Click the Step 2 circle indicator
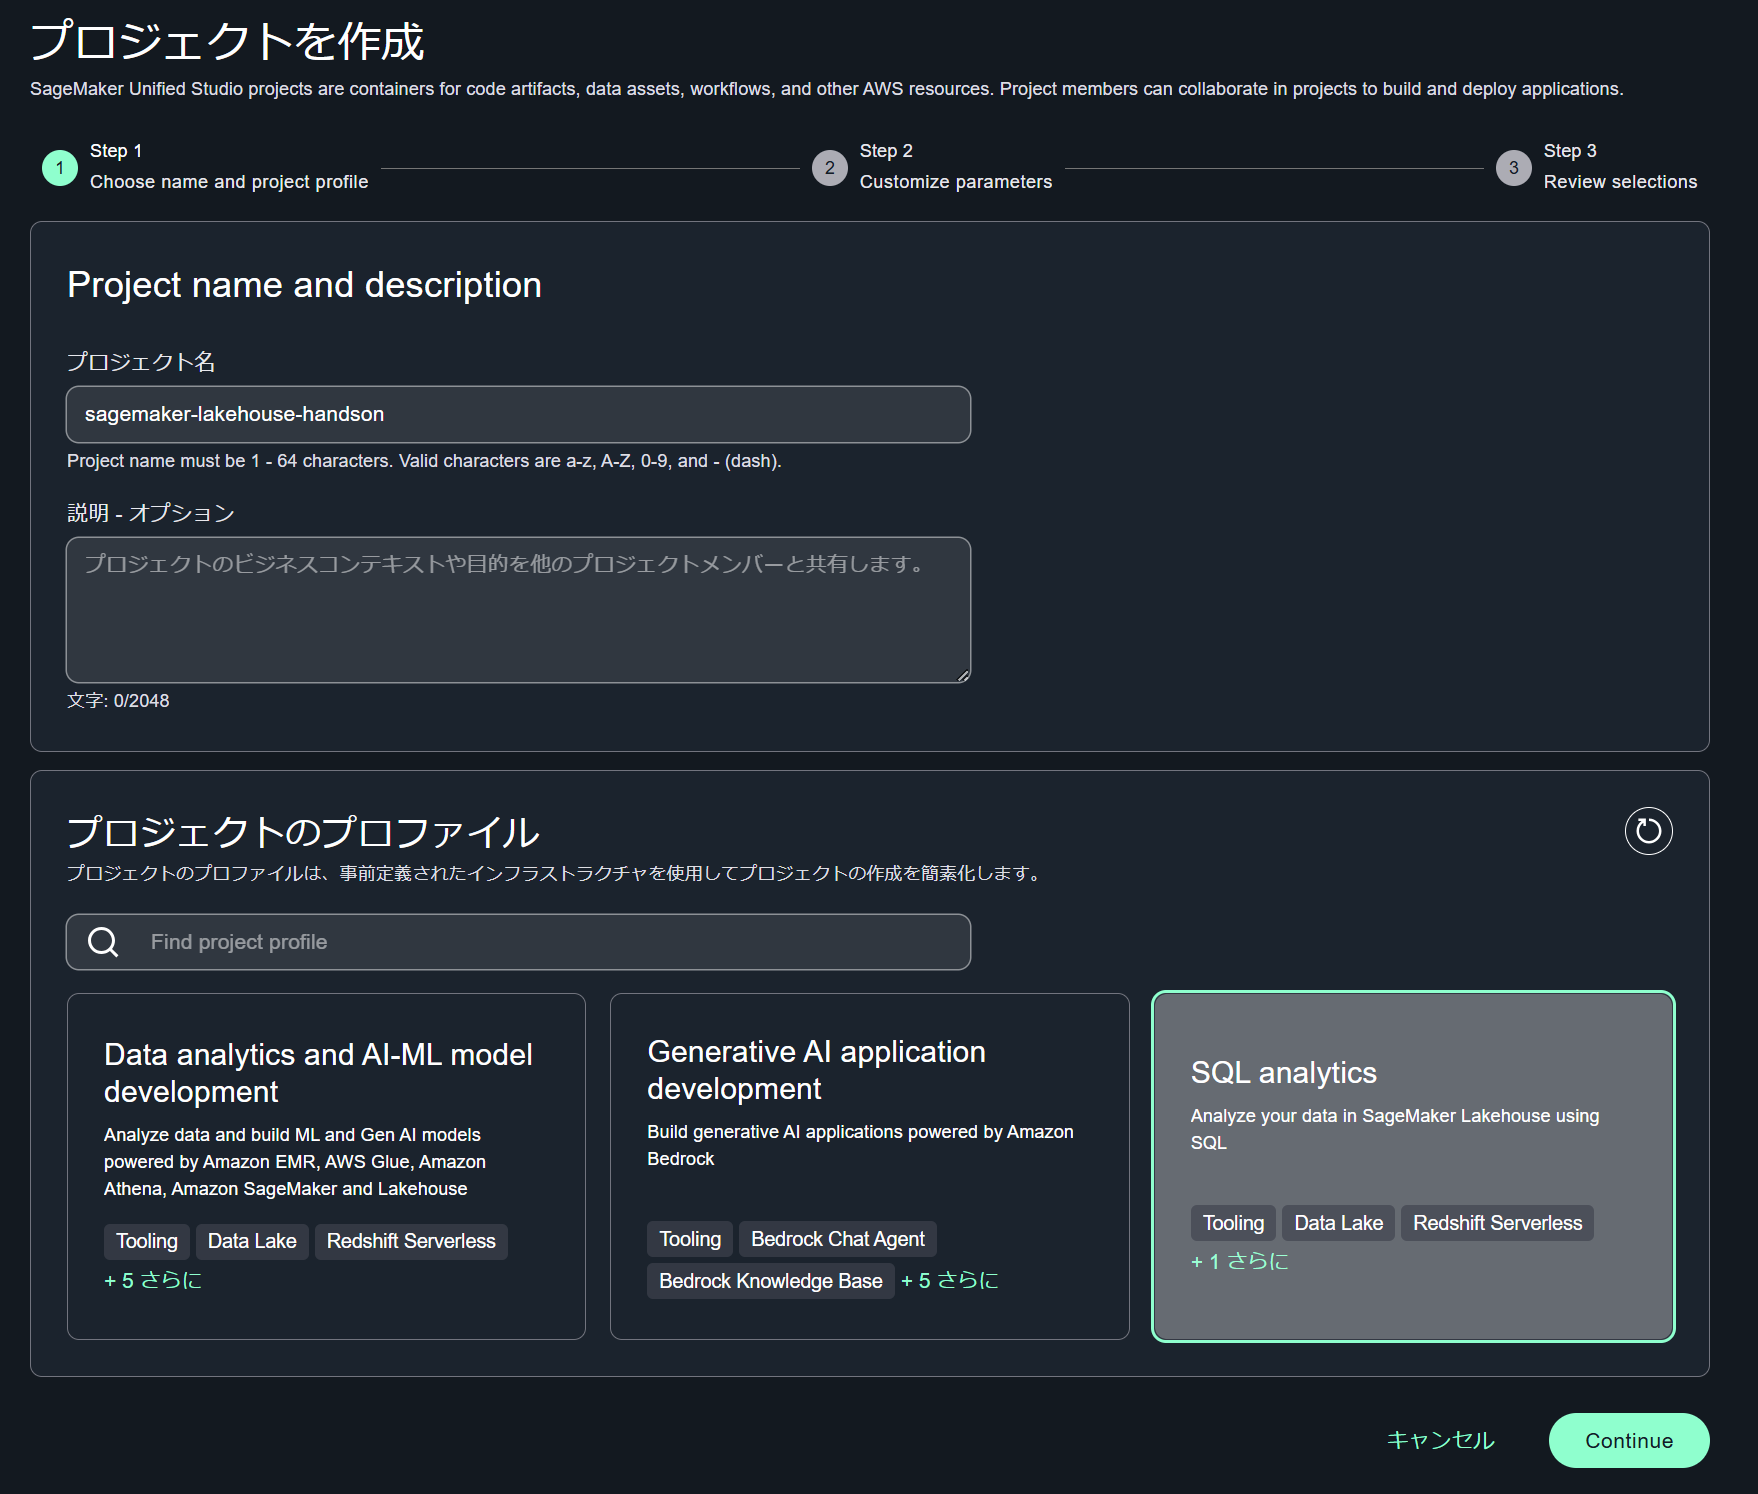The height and width of the screenshot is (1494, 1758). pos(829,167)
